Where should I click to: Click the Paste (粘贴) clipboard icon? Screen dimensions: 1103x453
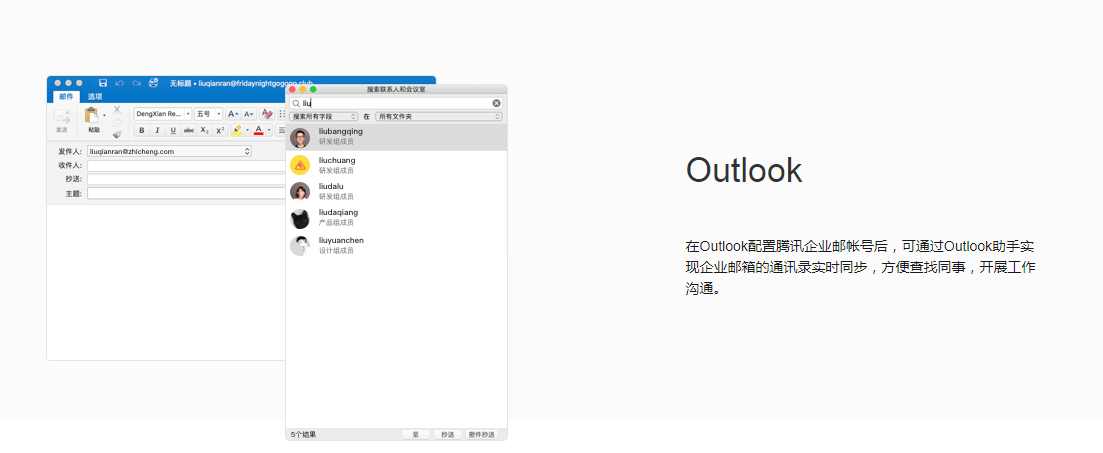pos(92,118)
